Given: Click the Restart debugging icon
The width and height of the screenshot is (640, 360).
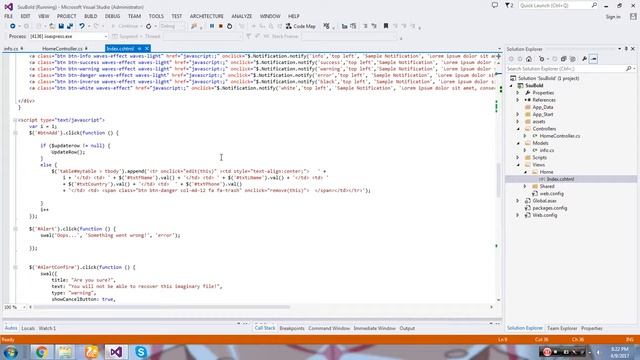Looking at the screenshot, I should click(229, 26).
